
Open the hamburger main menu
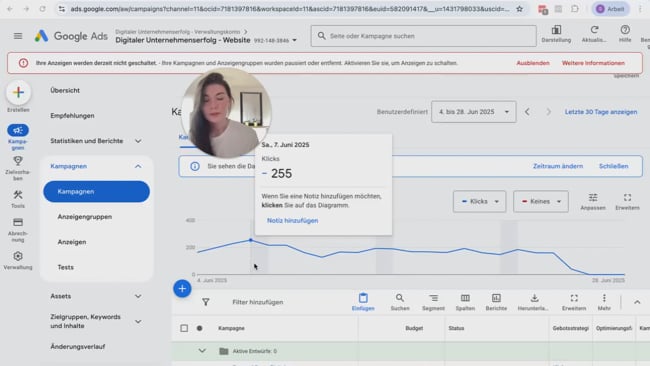pos(18,36)
